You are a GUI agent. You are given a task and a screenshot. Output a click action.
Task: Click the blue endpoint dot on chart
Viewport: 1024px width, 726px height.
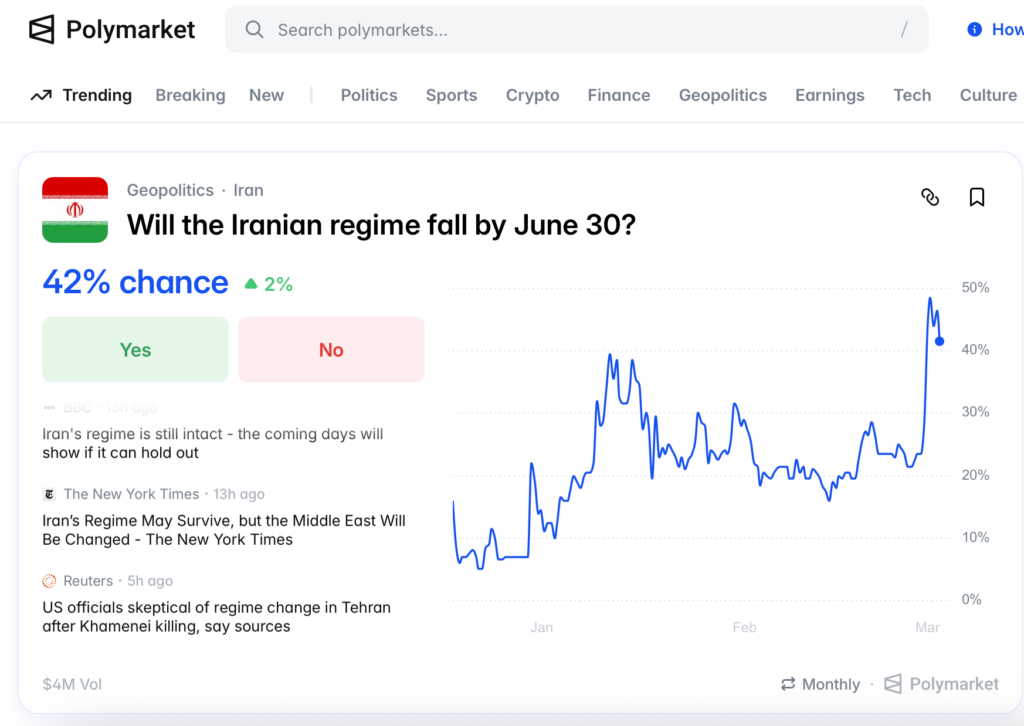939,341
